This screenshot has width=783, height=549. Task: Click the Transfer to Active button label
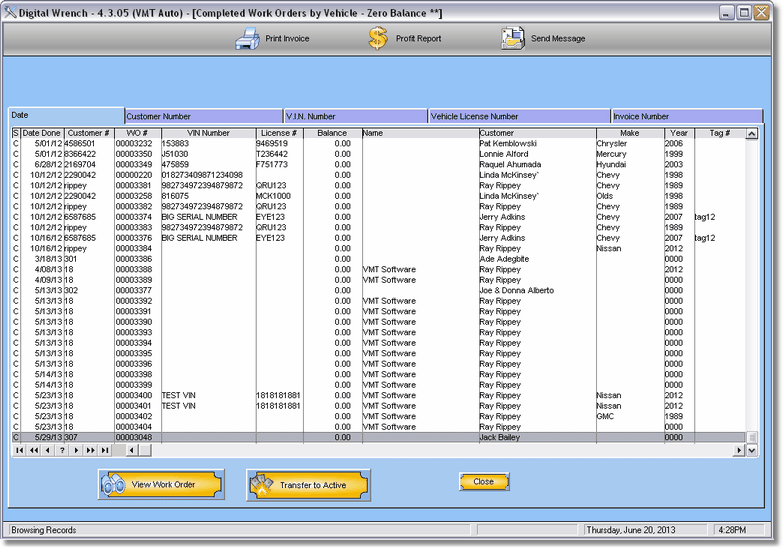pyautogui.click(x=313, y=485)
